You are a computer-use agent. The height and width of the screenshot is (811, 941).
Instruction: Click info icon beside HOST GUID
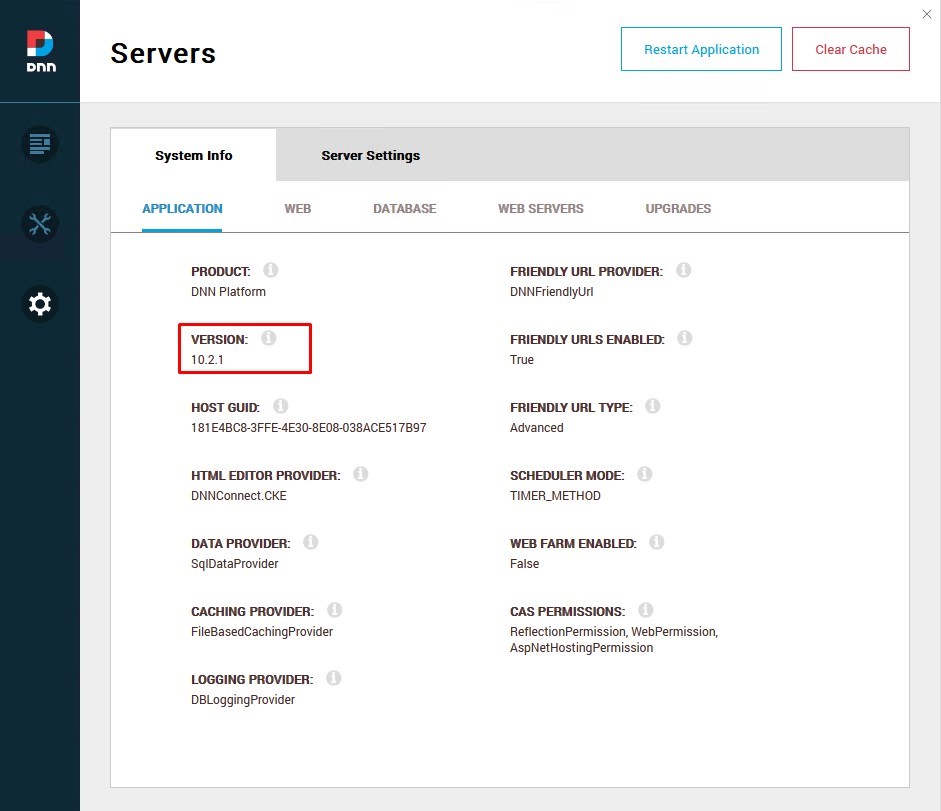(x=280, y=407)
